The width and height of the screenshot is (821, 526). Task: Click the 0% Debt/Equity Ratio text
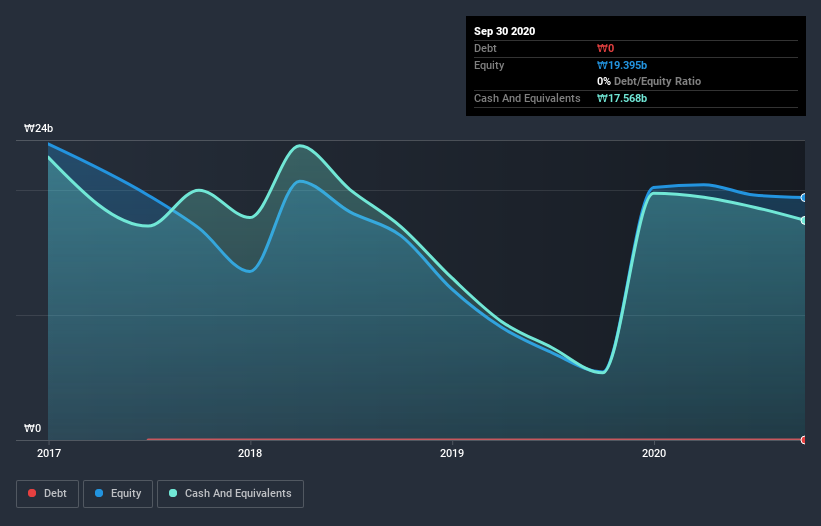[x=649, y=81]
